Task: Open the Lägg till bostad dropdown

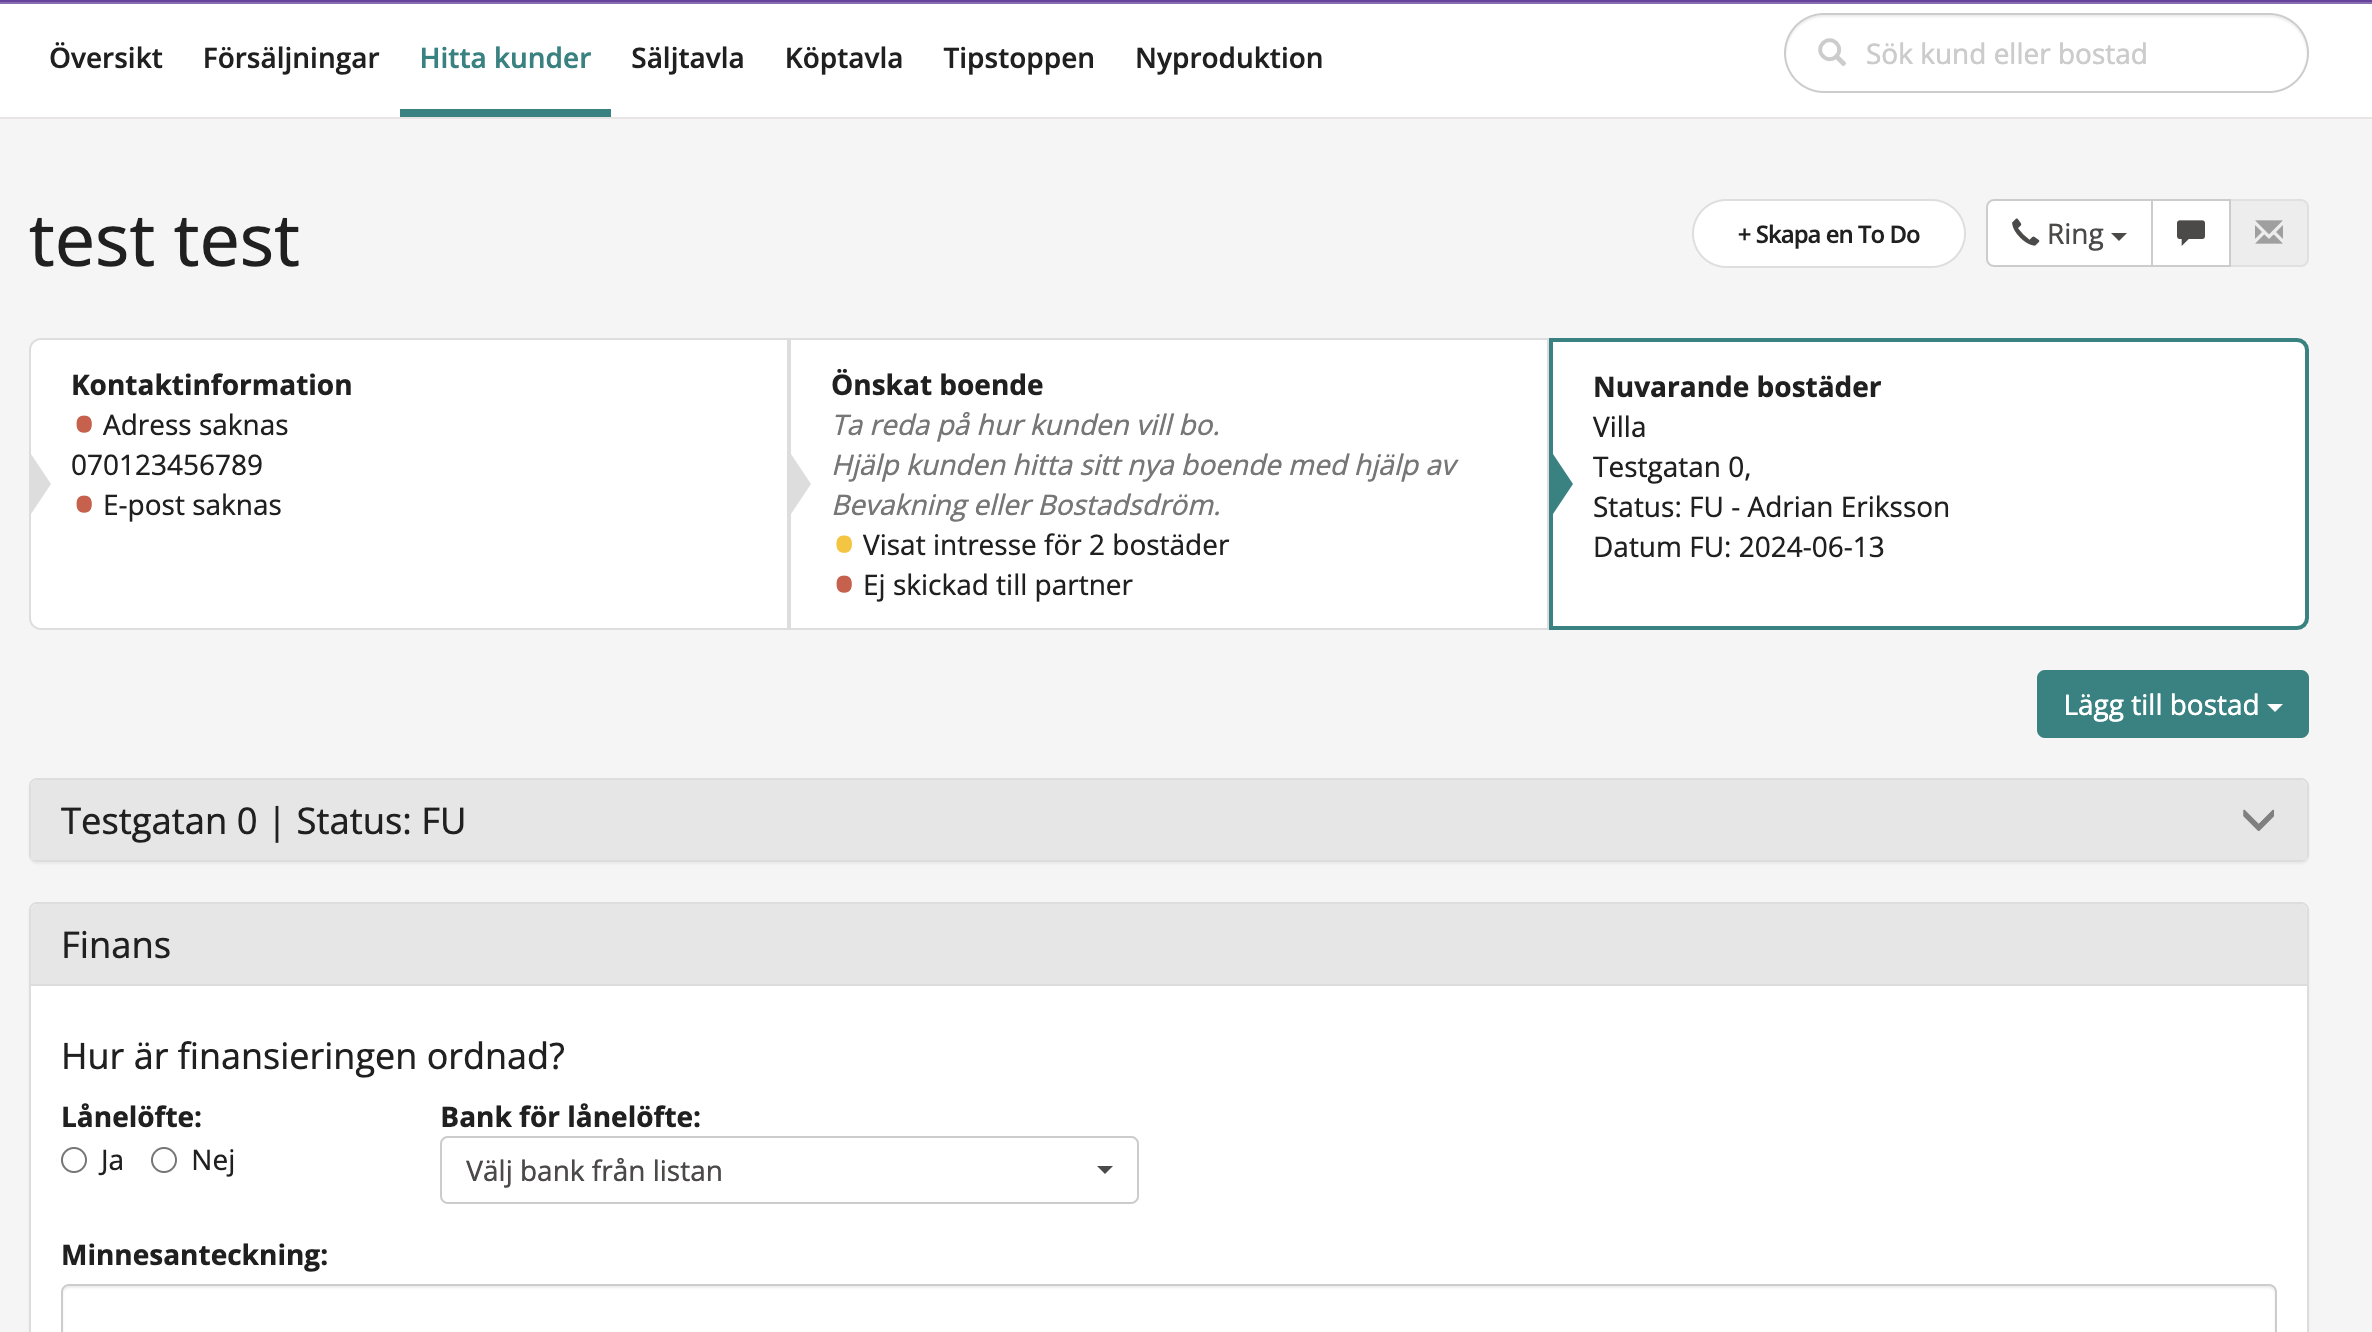Action: pos(2172,704)
